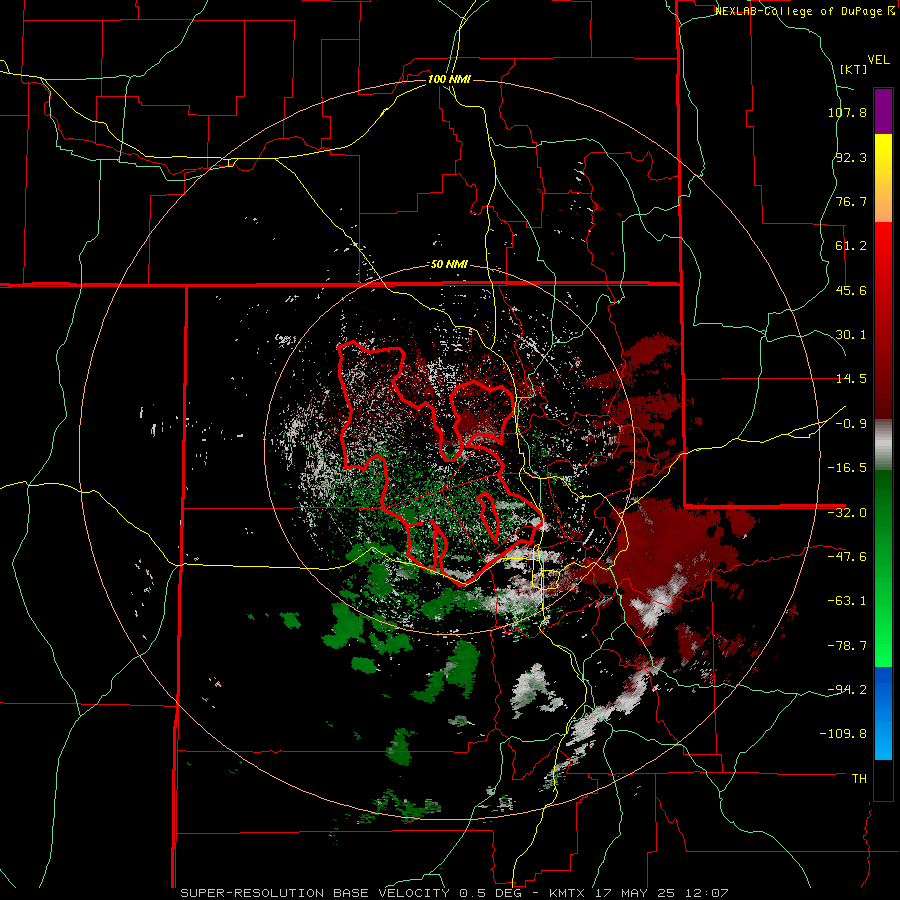The height and width of the screenshot is (900, 900).
Task: Click the VEL legend title
Action: pyautogui.click(x=878, y=60)
